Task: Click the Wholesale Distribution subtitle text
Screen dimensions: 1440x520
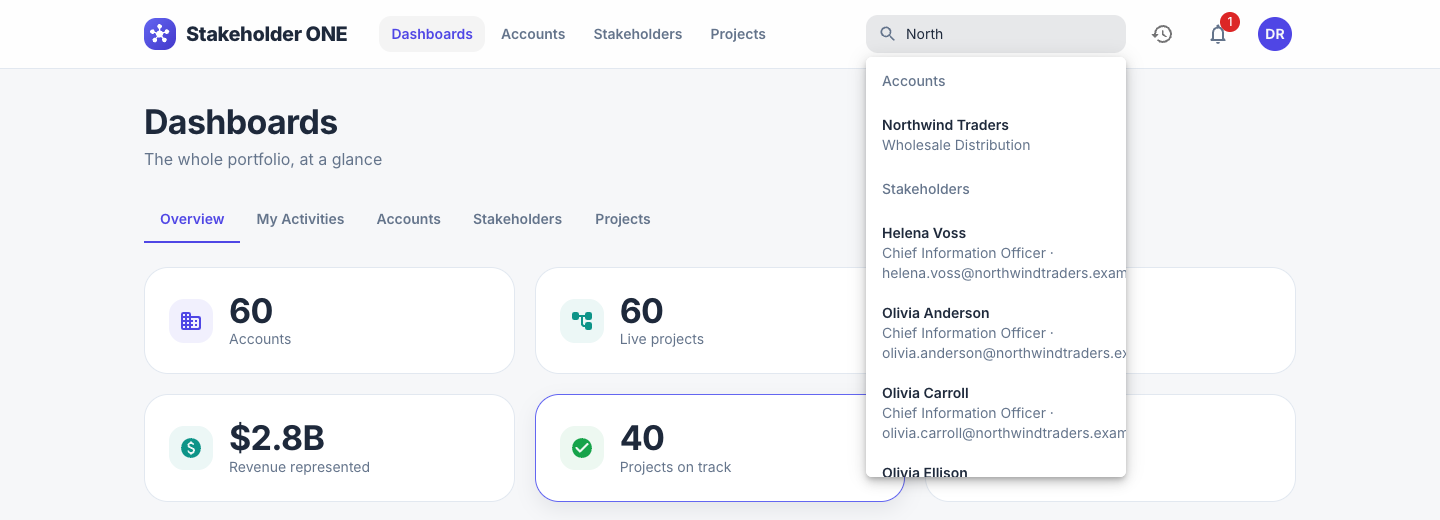Action: (x=956, y=145)
